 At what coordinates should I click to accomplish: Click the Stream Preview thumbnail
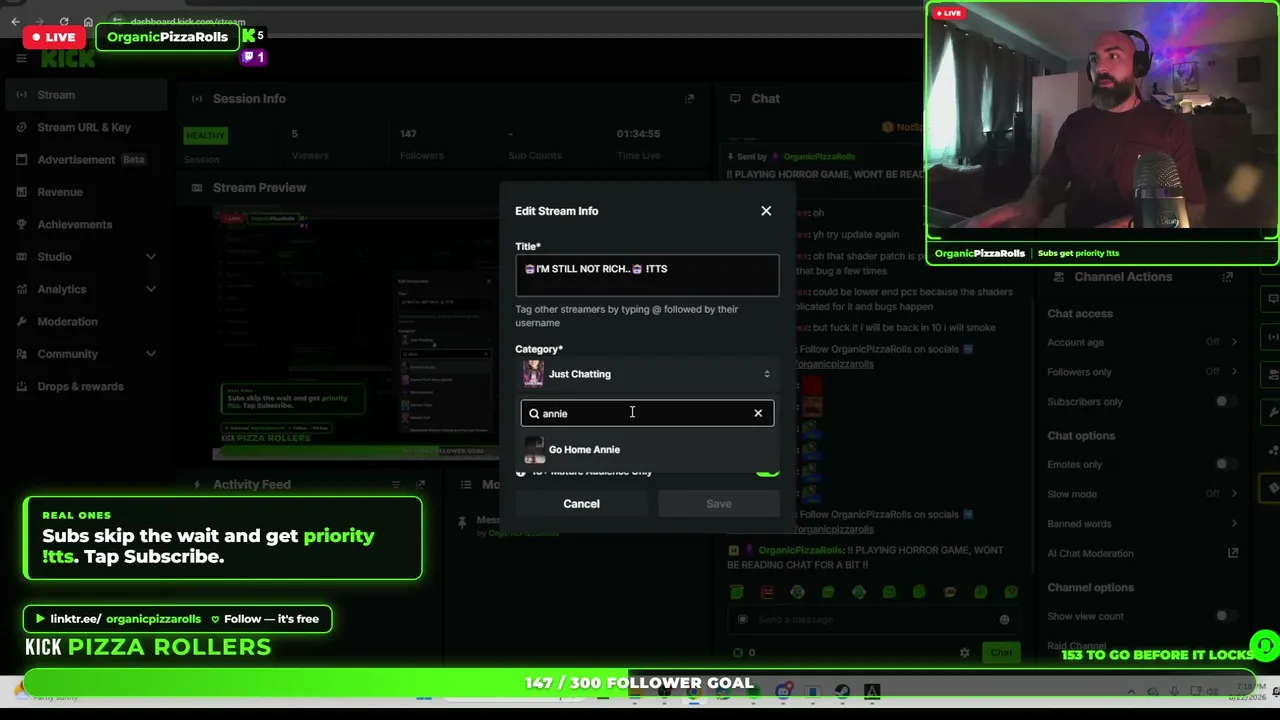pos(356,334)
